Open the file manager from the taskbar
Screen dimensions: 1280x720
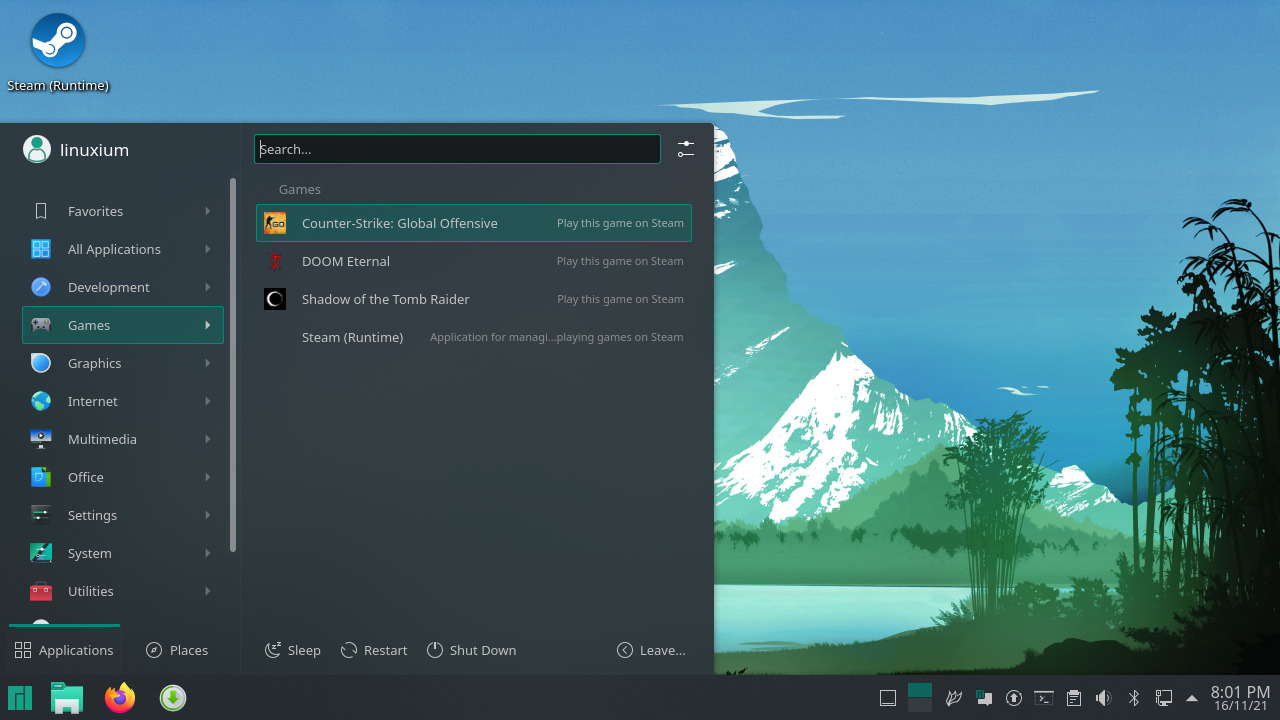pos(67,698)
